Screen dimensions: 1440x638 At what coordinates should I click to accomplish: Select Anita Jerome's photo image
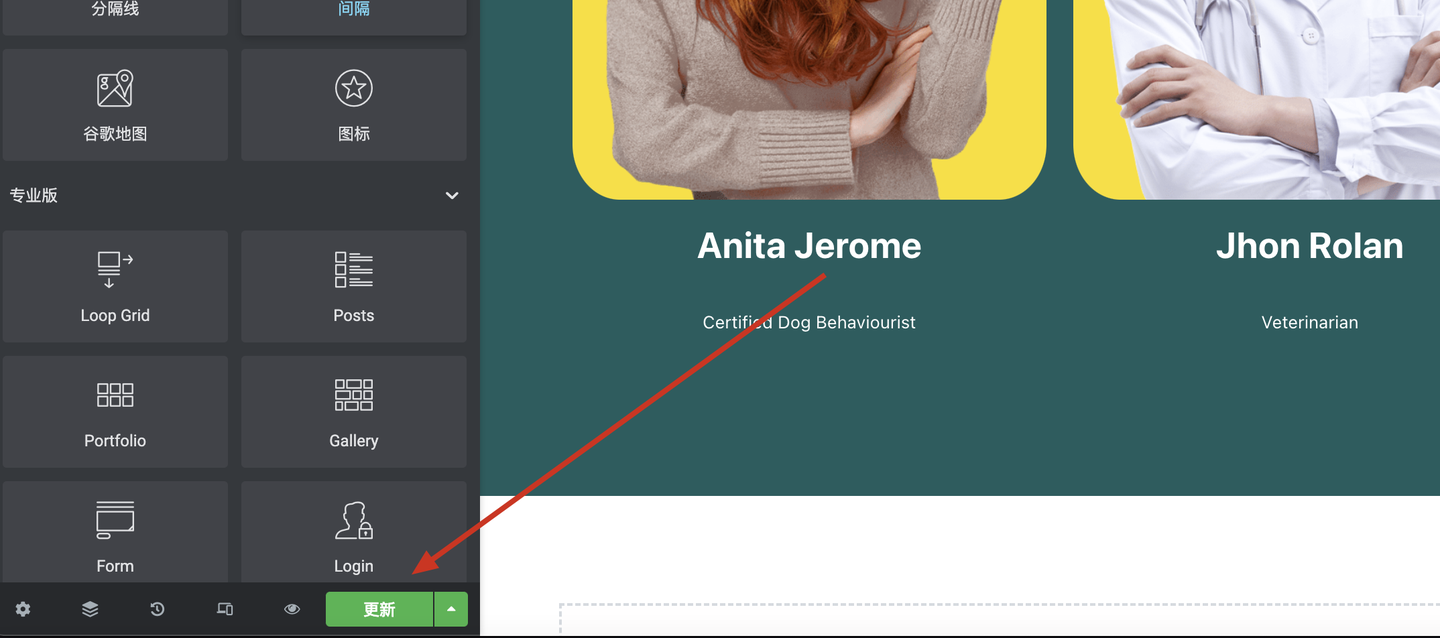click(x=809, y=99)
